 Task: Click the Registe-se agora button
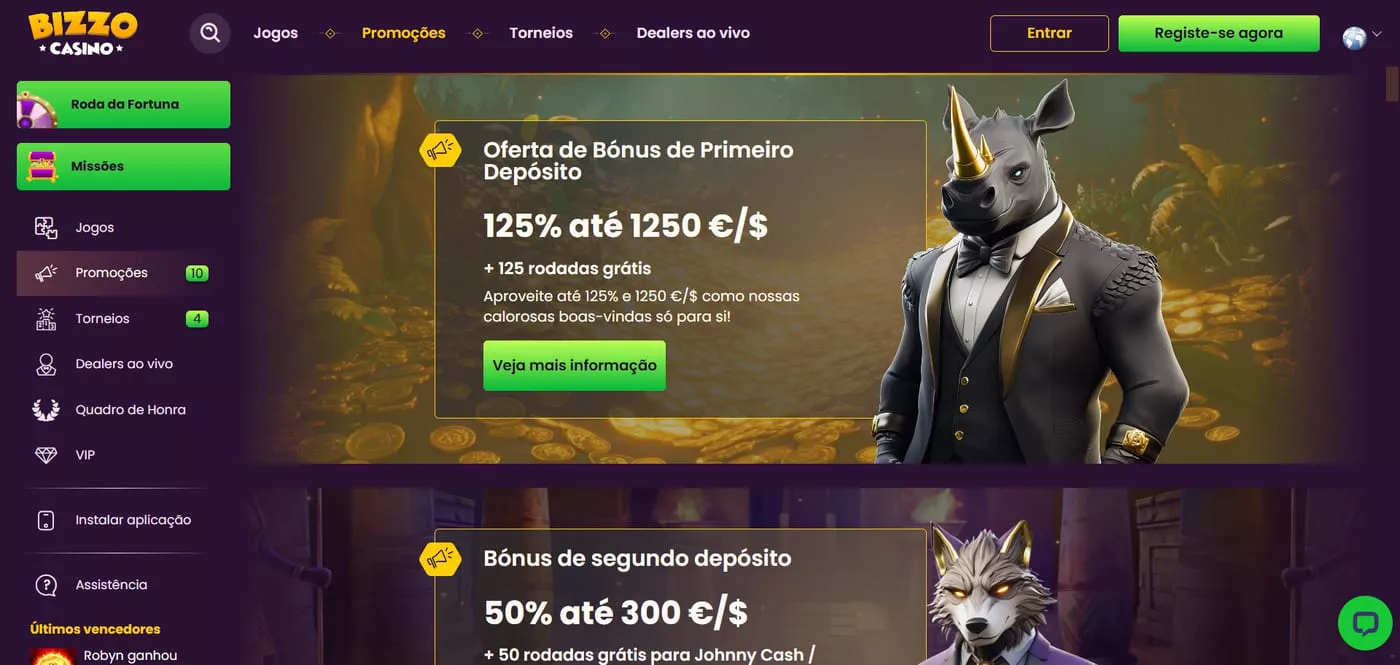[1218, 33]
